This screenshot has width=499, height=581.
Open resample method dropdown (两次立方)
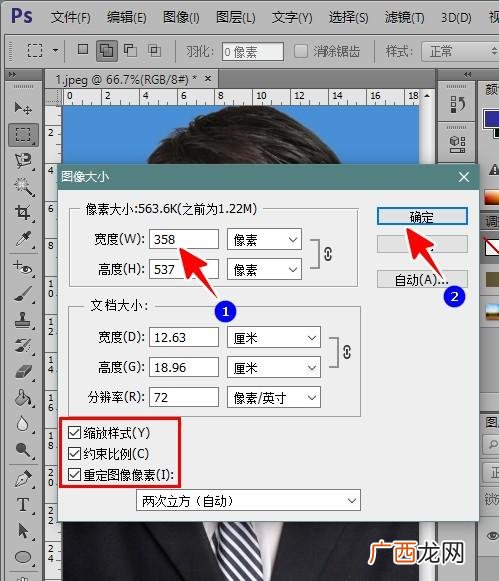[x=248, y=501]
